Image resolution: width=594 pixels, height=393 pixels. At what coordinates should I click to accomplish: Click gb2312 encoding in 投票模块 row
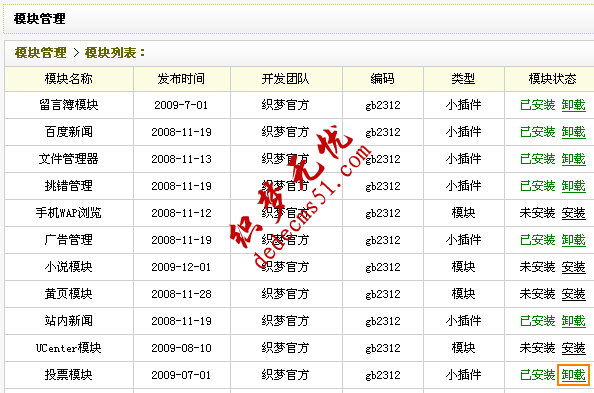tap(383, 375)
